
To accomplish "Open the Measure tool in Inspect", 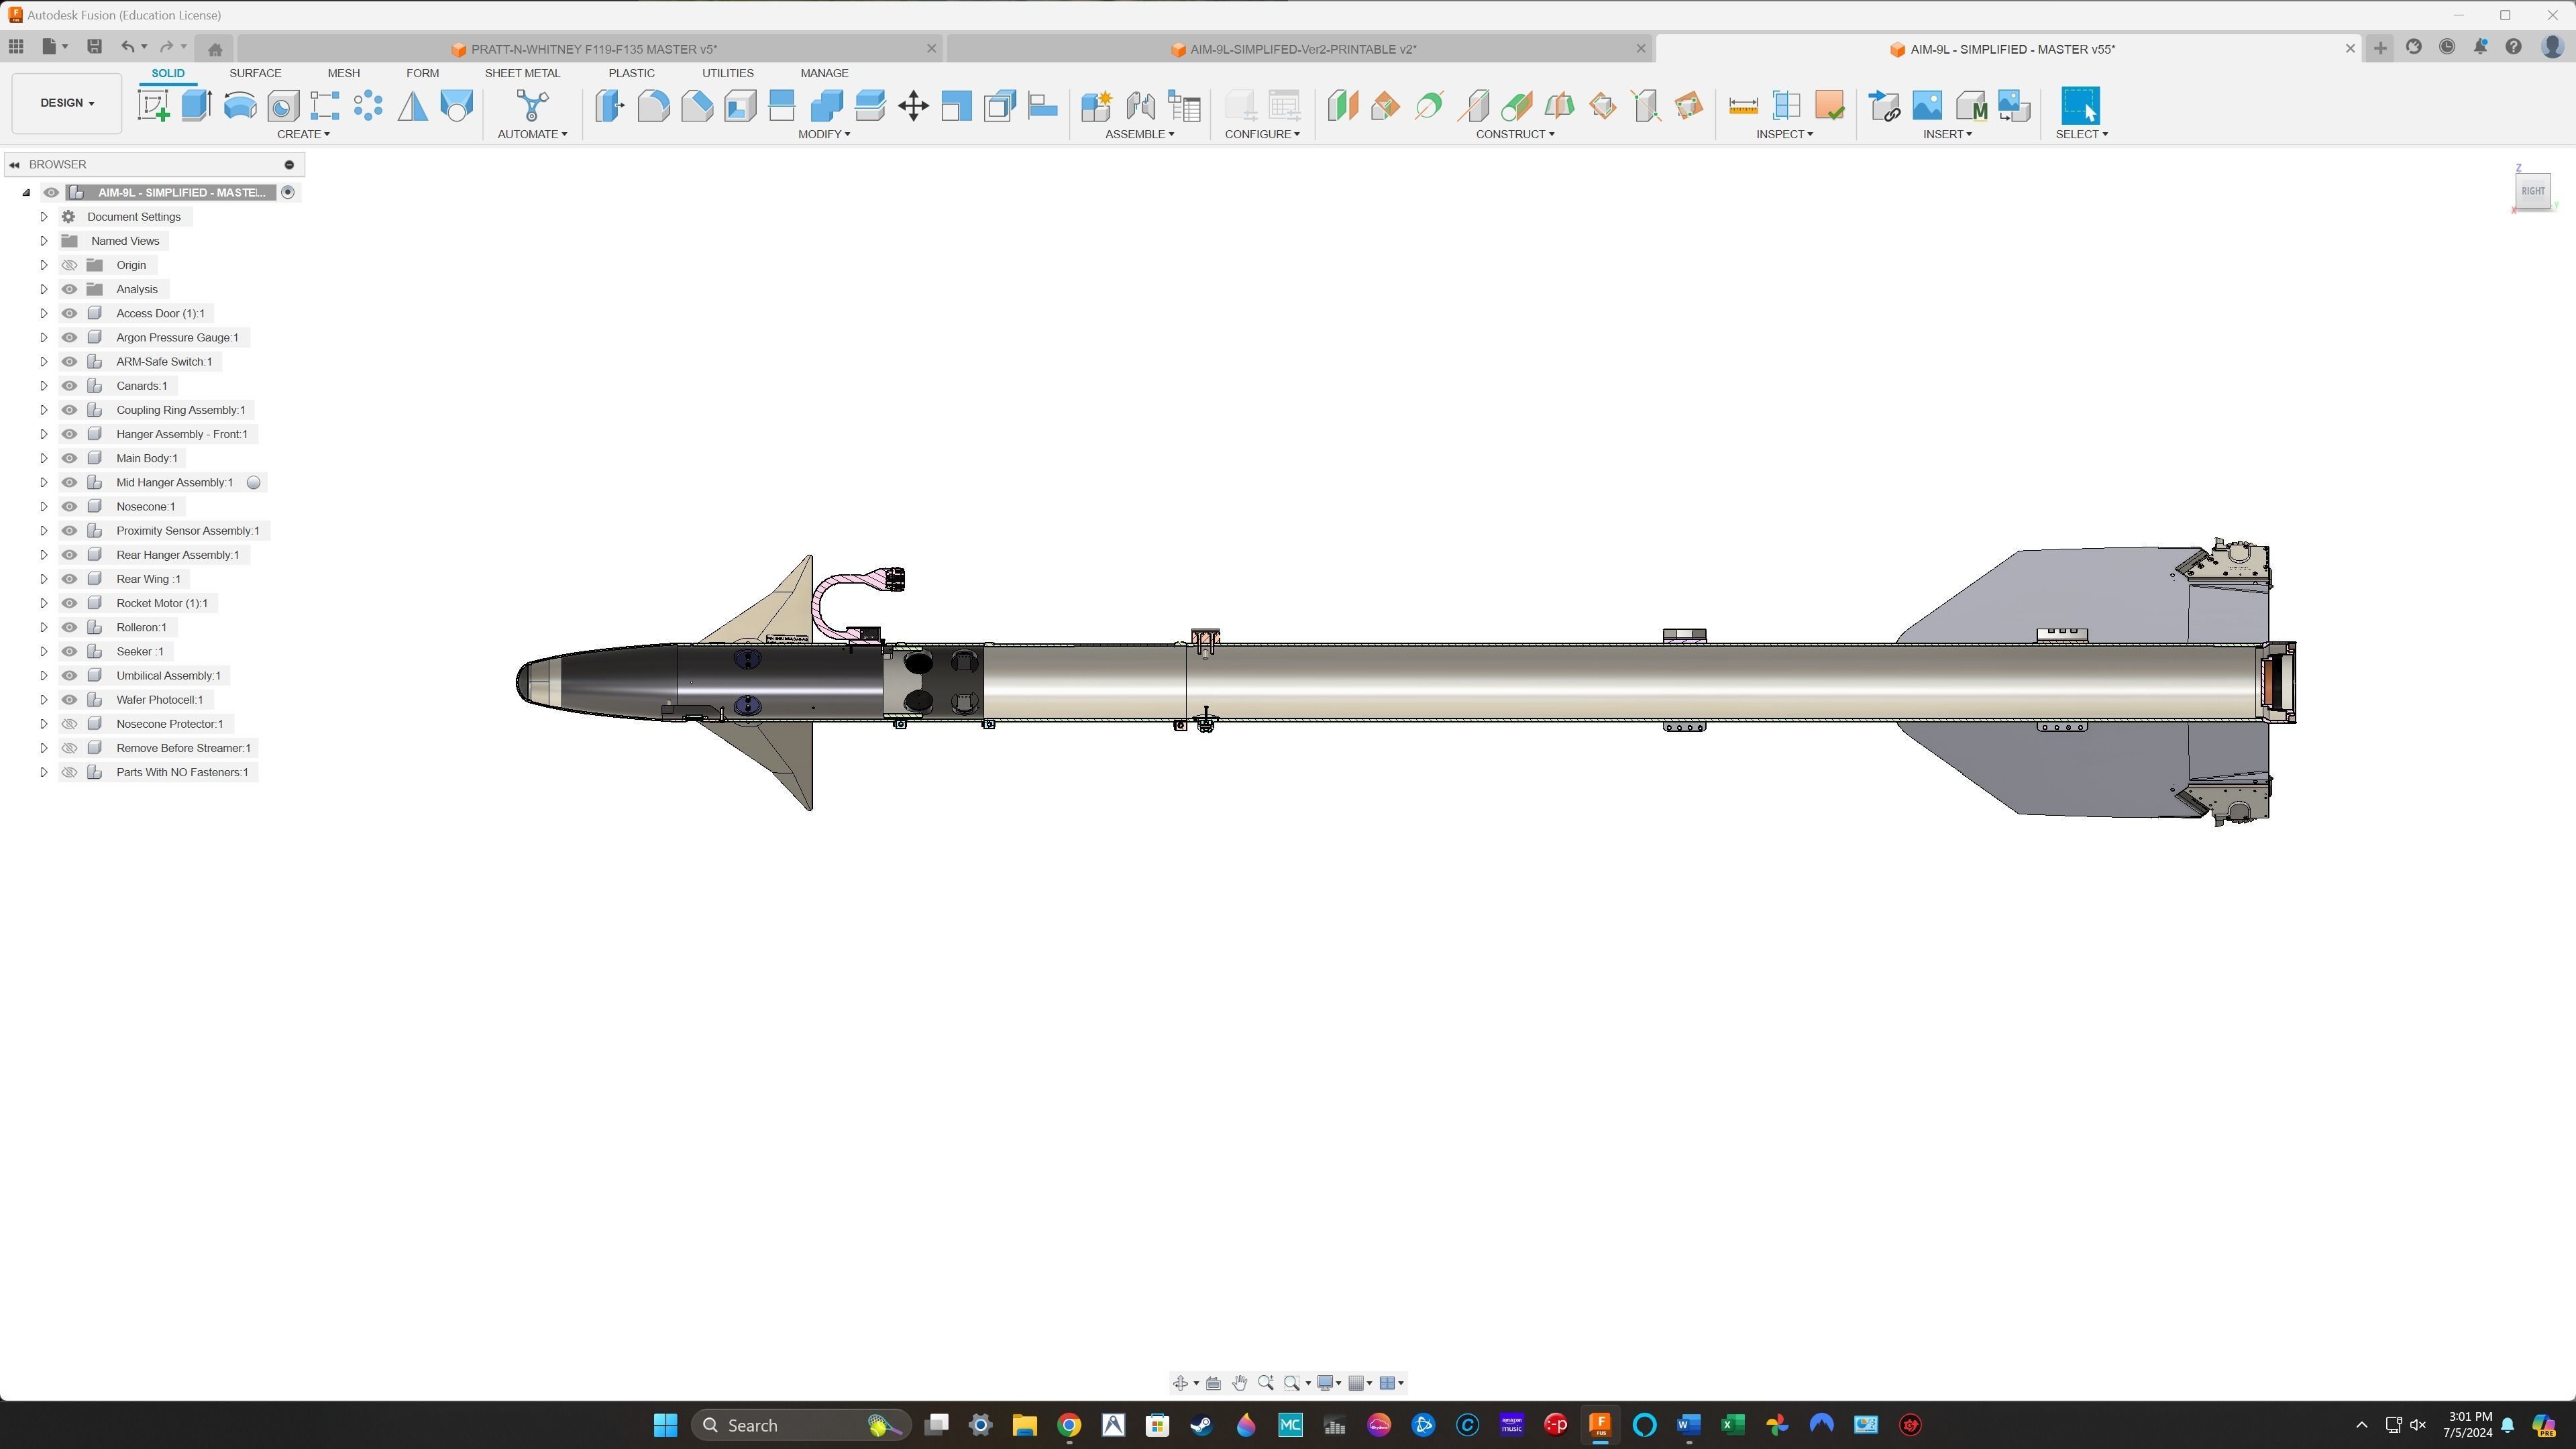I will pyautogui.click(x=1743, y=105).
